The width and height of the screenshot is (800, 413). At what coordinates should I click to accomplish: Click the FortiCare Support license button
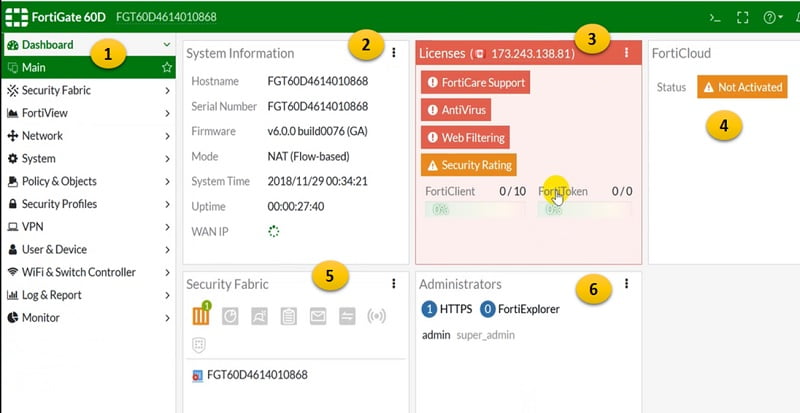476,82
